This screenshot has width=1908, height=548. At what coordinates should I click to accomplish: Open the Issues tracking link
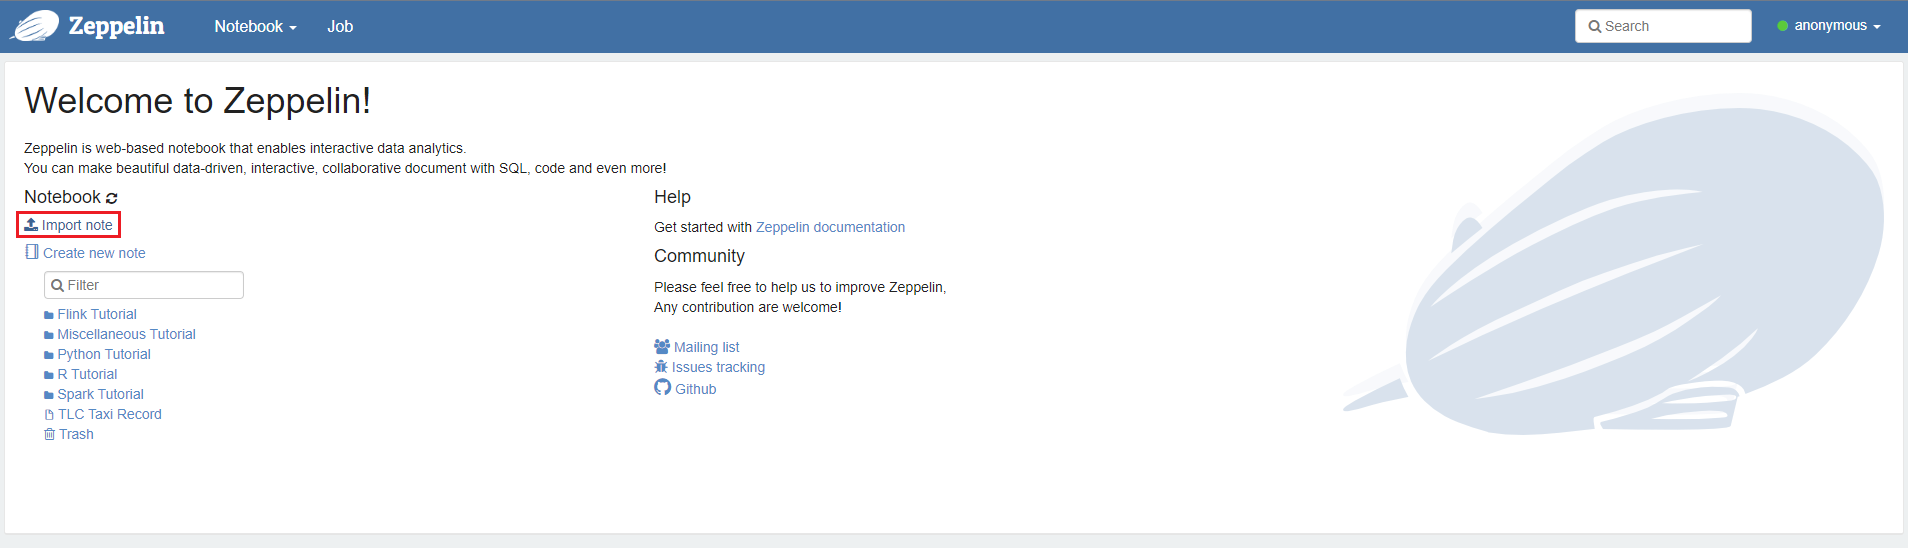(x=718, y=367)
